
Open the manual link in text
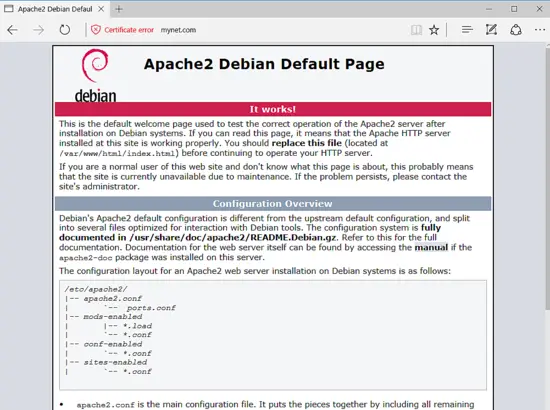click(431, 247)
